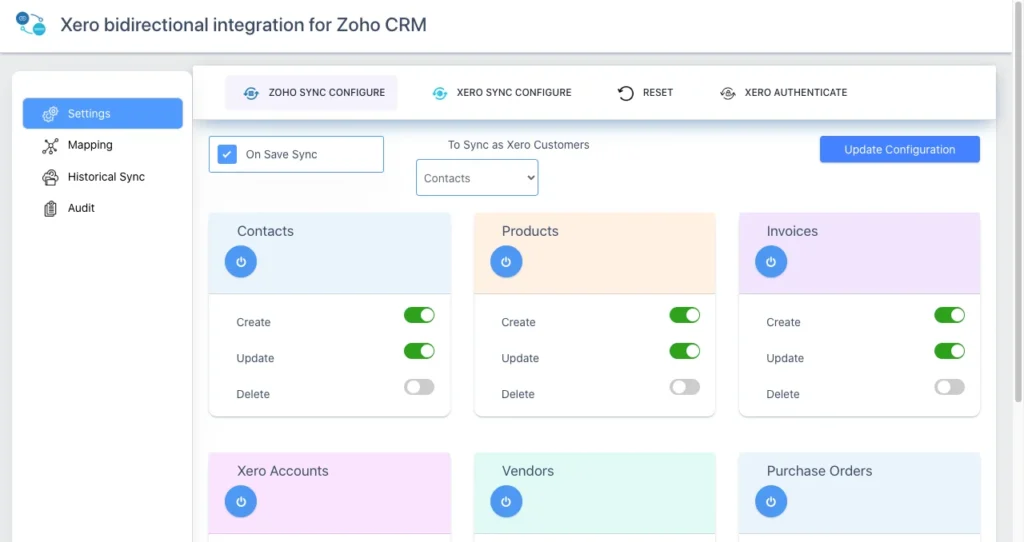Viewport: 1024px width, 542px height.
Task: Click the Invoices card power button
Action: coord(771,261)
